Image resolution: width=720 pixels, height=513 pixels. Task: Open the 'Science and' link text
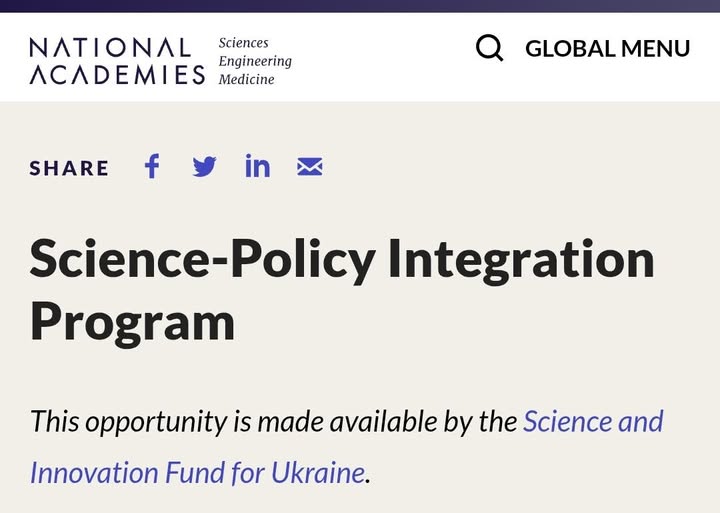(x=593, y=421)
